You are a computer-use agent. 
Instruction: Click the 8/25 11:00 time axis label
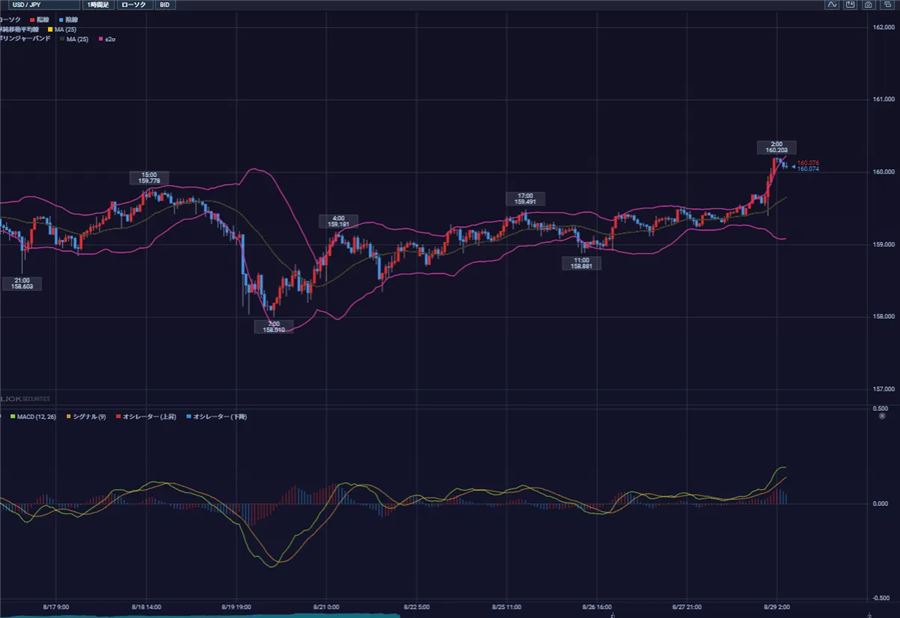click(x=507, y=607)
